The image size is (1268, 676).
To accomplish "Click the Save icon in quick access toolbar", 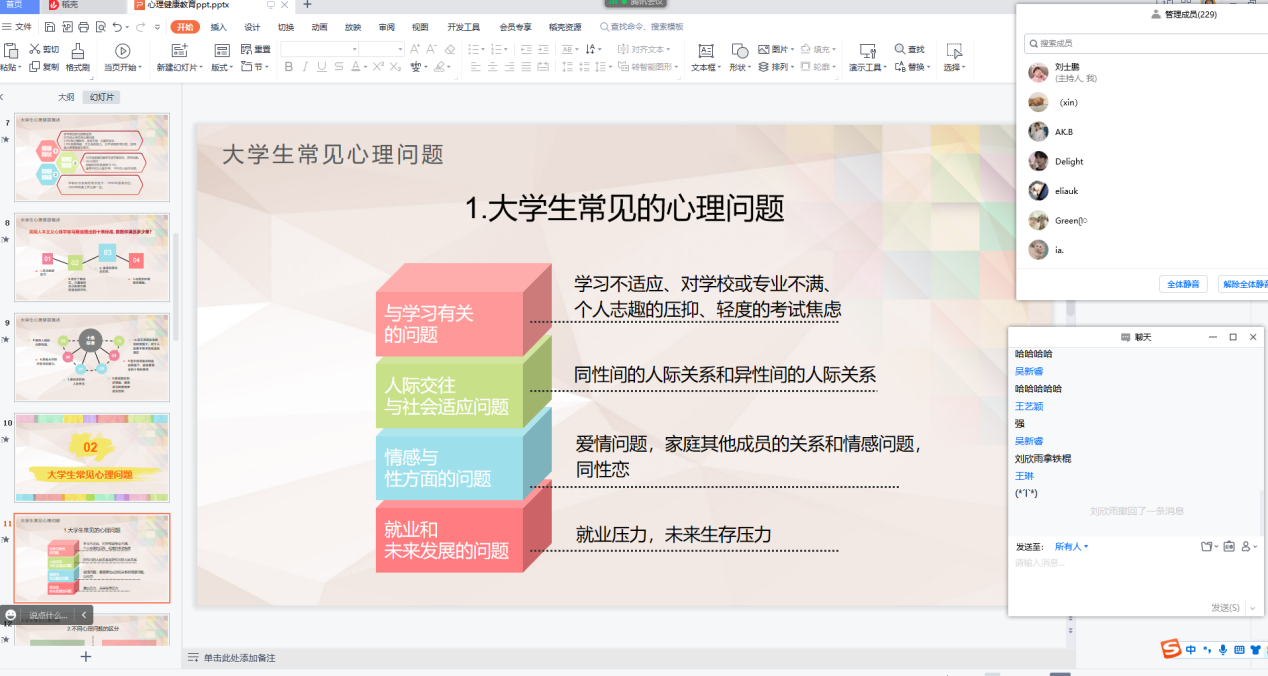I will coord(48,27).
